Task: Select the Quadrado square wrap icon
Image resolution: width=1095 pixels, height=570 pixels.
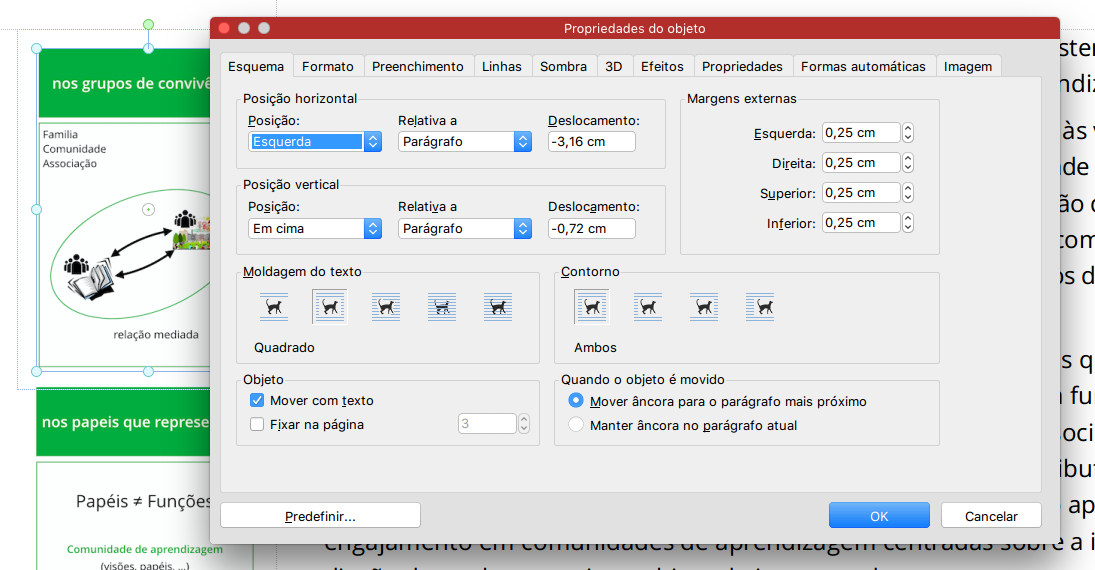Action: pos(329,307)
